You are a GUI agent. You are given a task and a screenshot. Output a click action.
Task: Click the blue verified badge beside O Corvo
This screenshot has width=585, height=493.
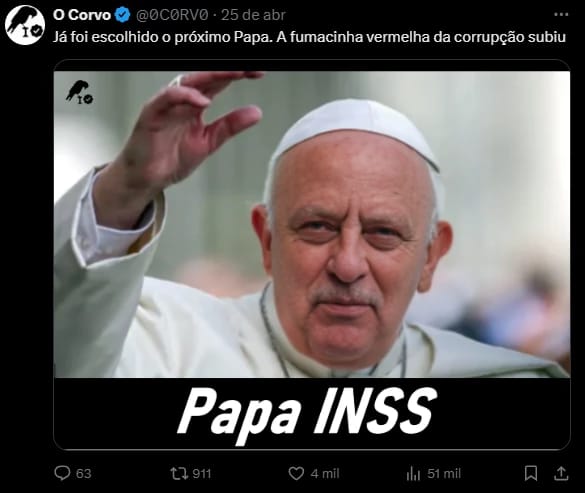pos(122,15)
